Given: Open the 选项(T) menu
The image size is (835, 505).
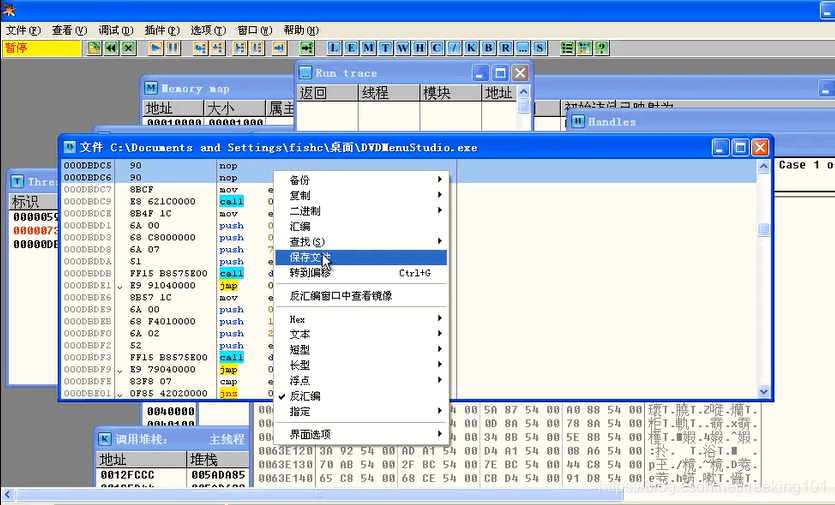Looking at the screenshot, I should (208, 30).
